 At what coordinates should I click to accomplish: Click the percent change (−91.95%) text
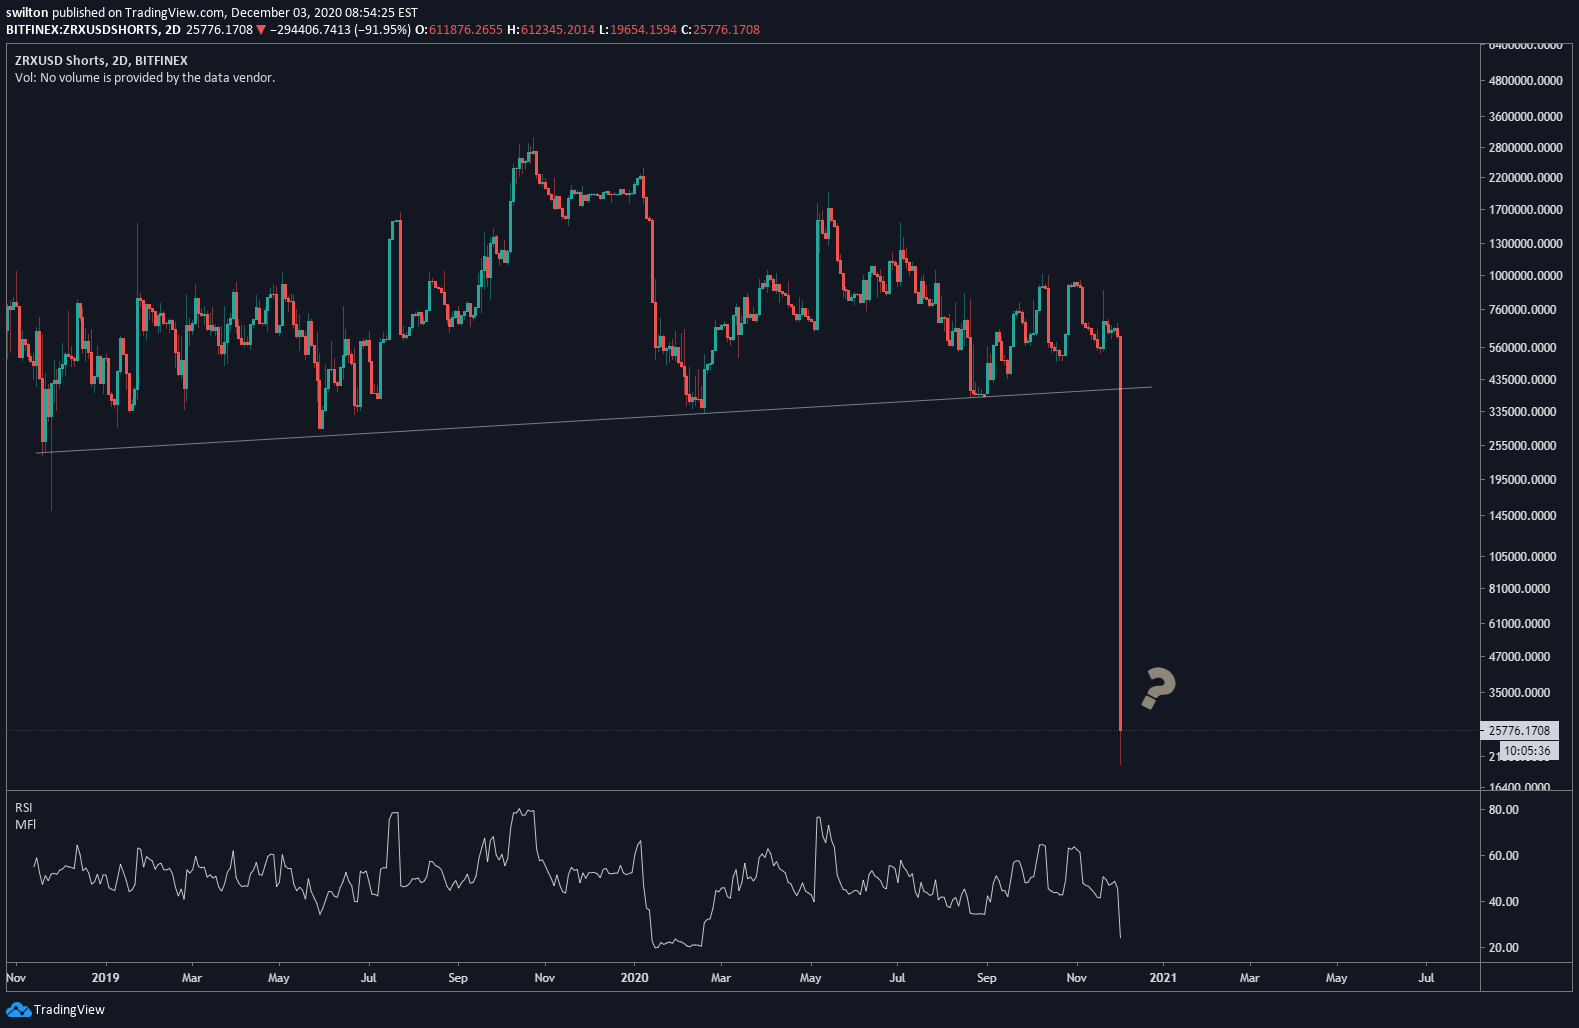point(383,29)
